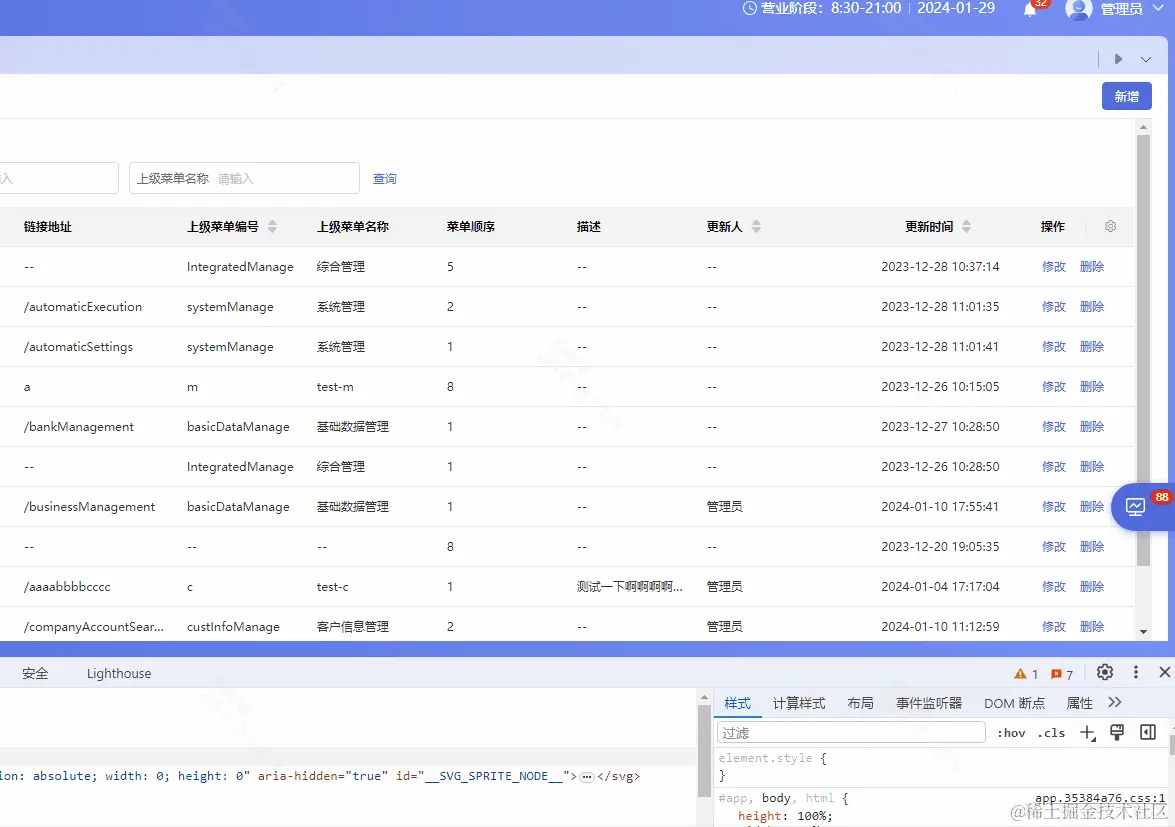The height and width of the screenshot is (827, 1175).
Task: Click 修改 for /bankManagement row
Action: 1054,426
